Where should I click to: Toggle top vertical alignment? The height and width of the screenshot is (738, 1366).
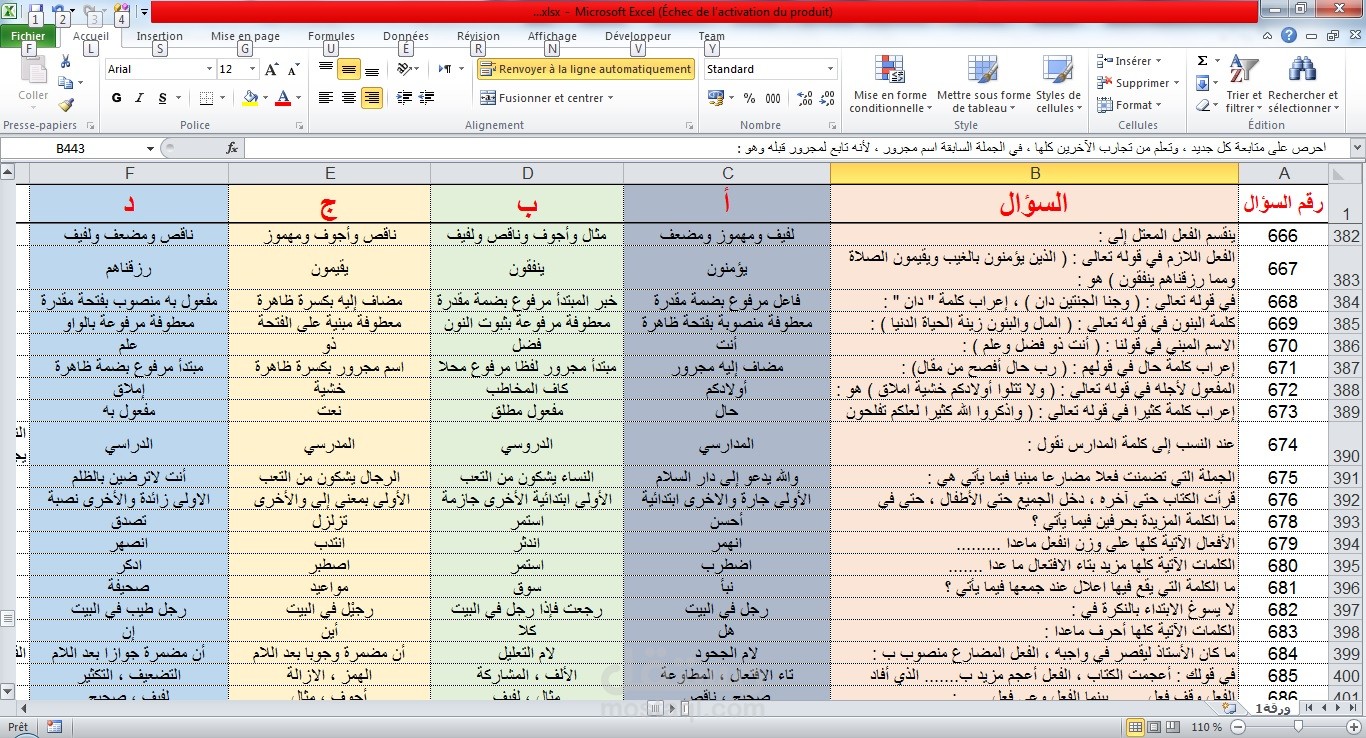[x=325, y=69]
